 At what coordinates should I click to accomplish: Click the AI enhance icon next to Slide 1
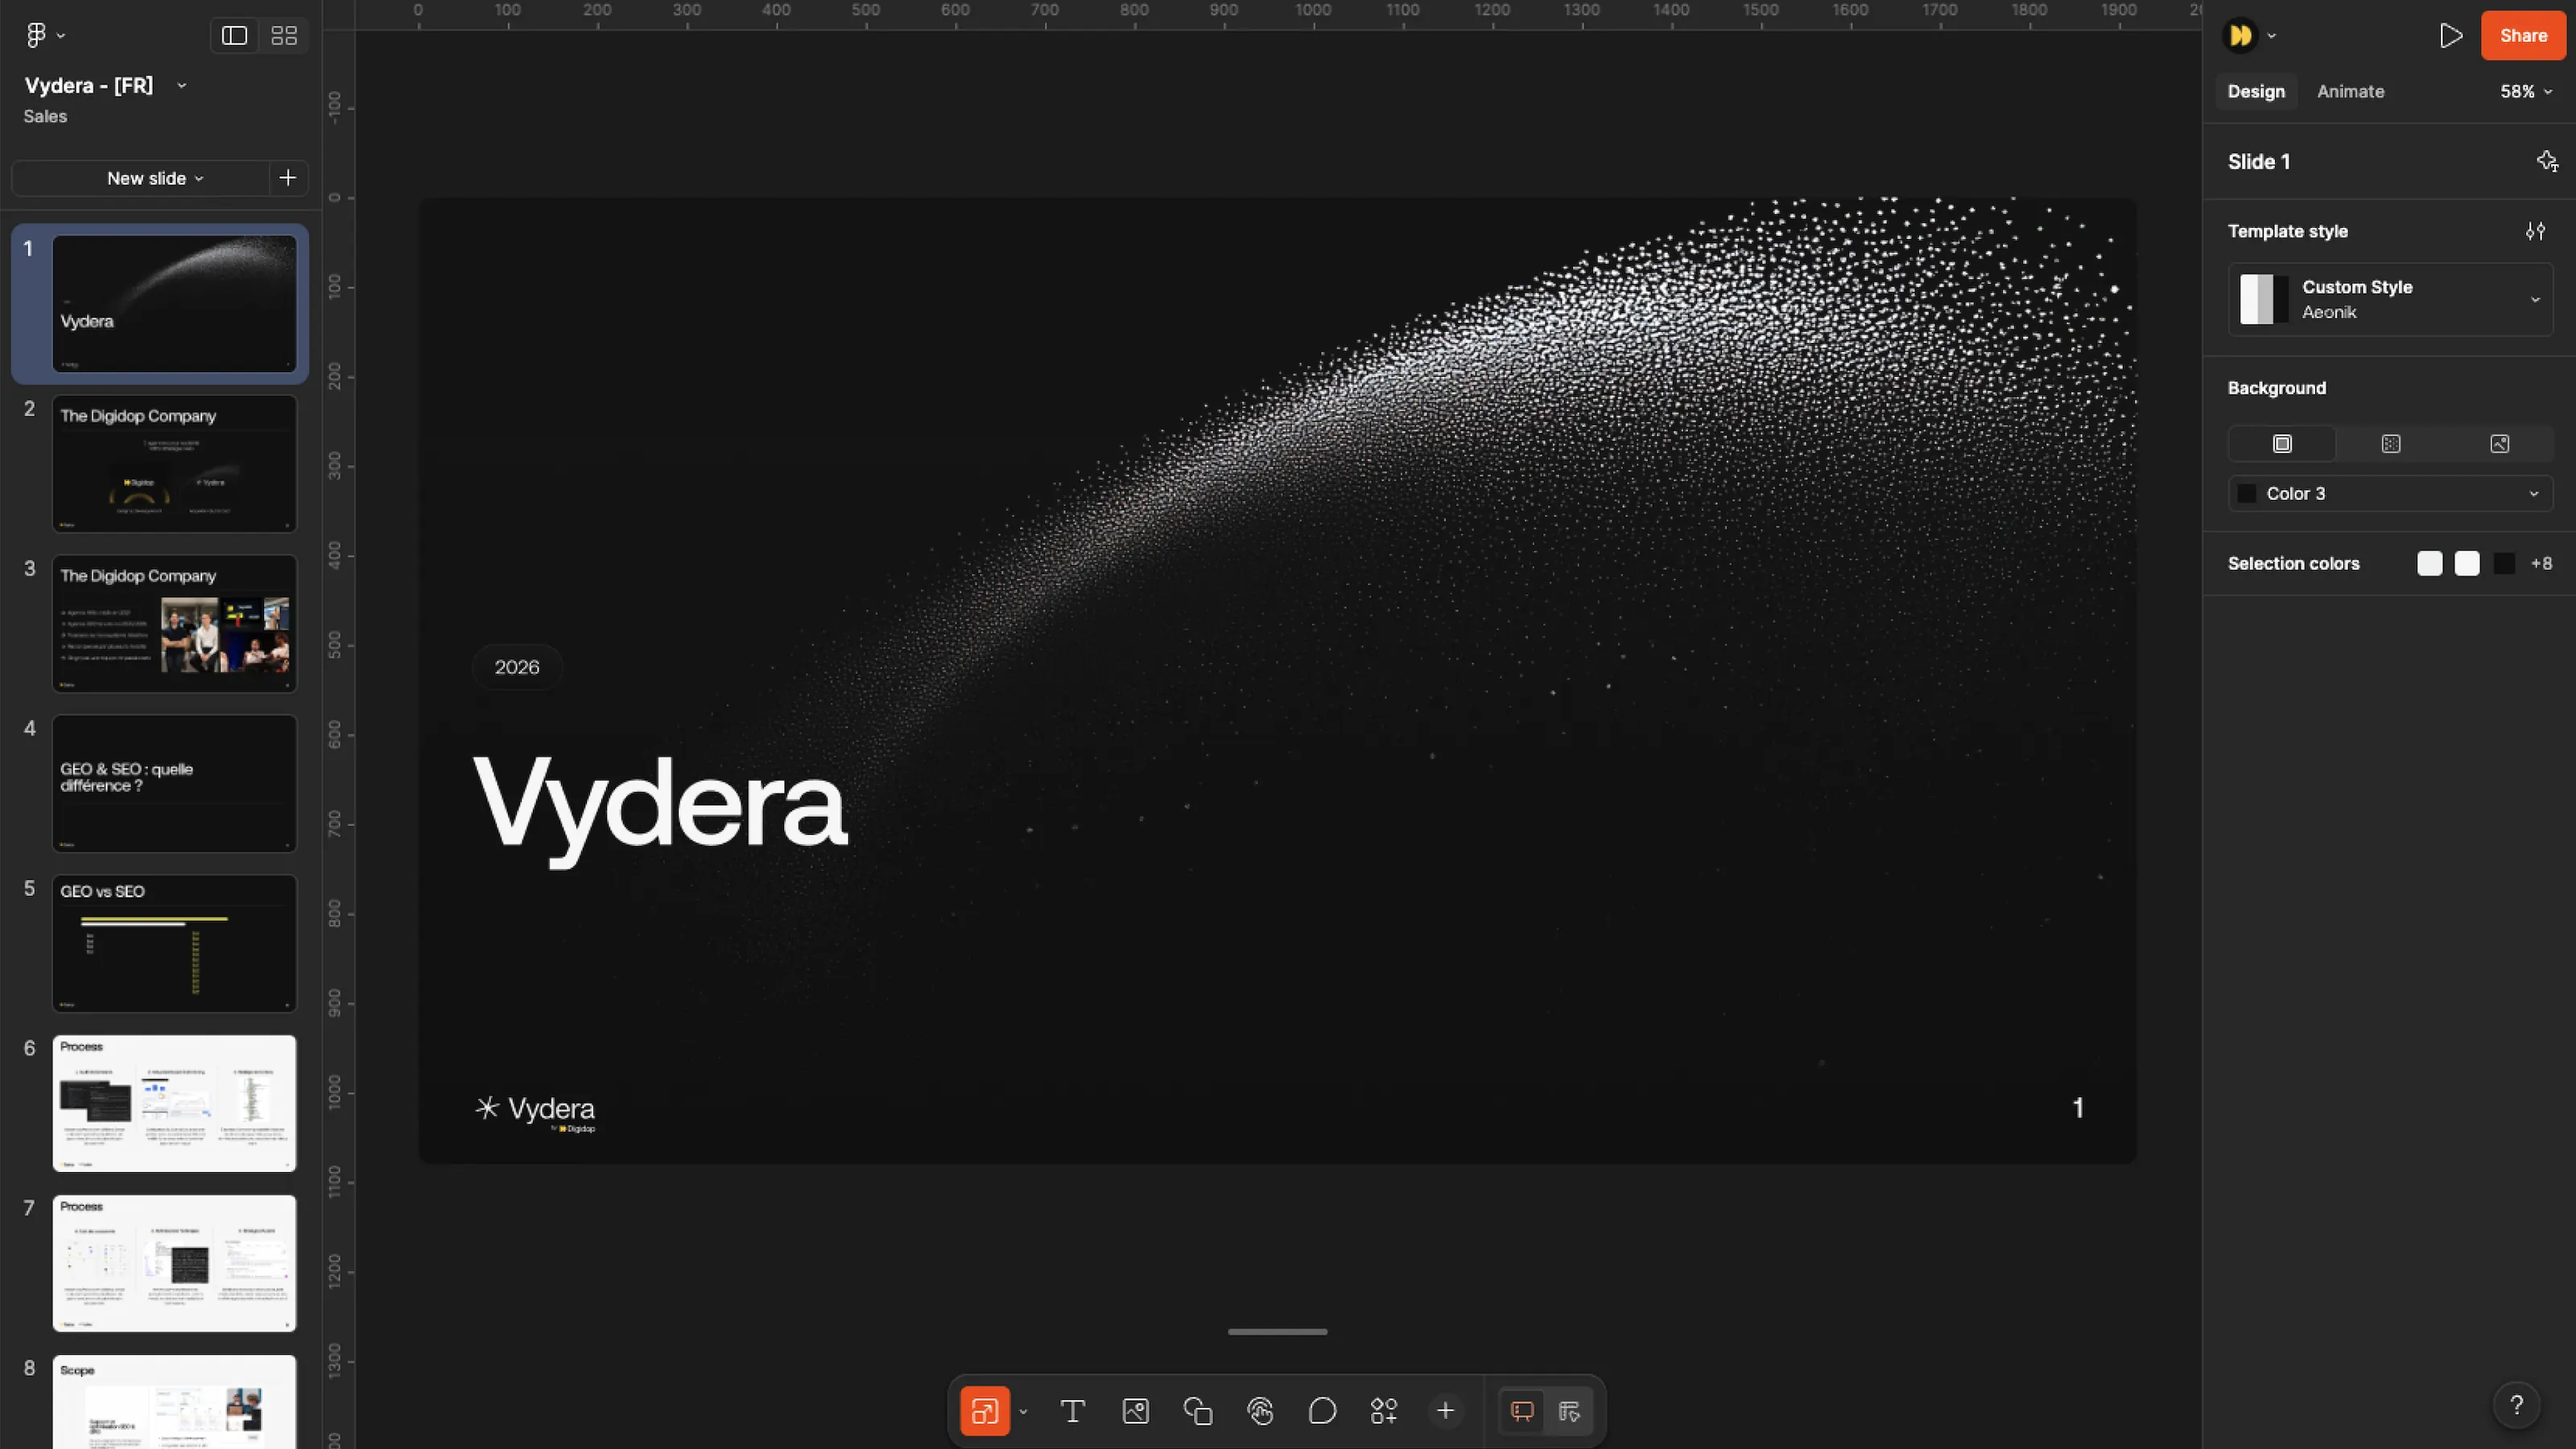click(2546, 161)
